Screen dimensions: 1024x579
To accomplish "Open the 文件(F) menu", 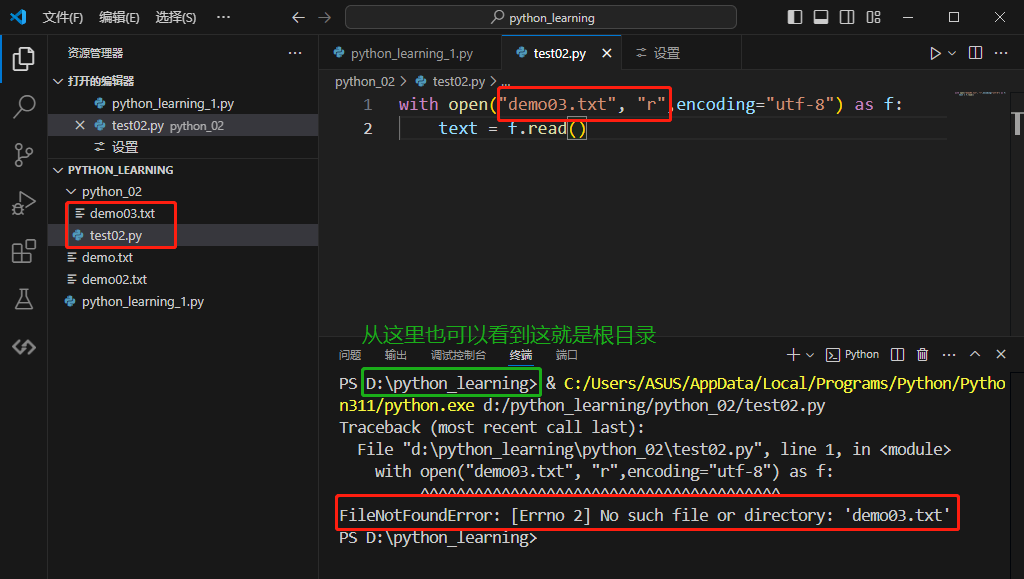I will 63,18.
